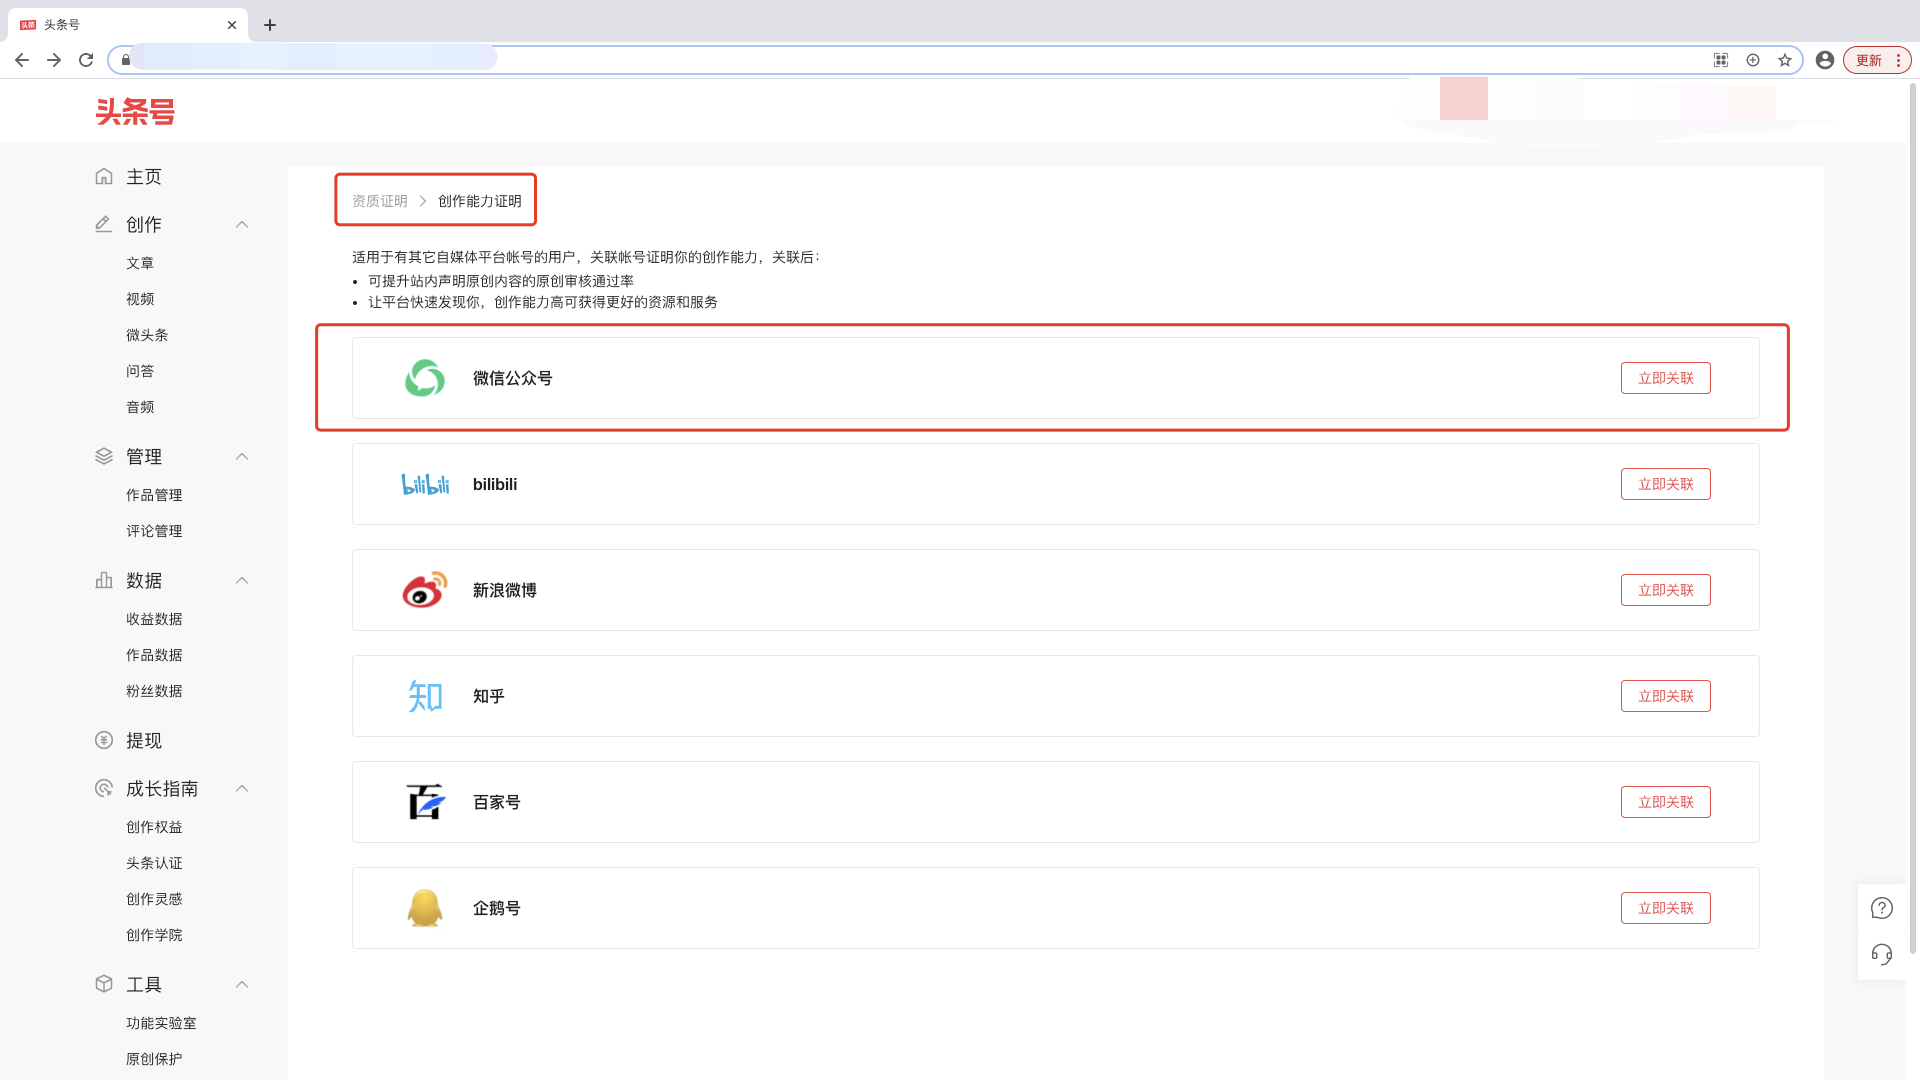Click the 知乎 blue logo
This screenshot has height=1080, width=1920.
click(425, 696)
